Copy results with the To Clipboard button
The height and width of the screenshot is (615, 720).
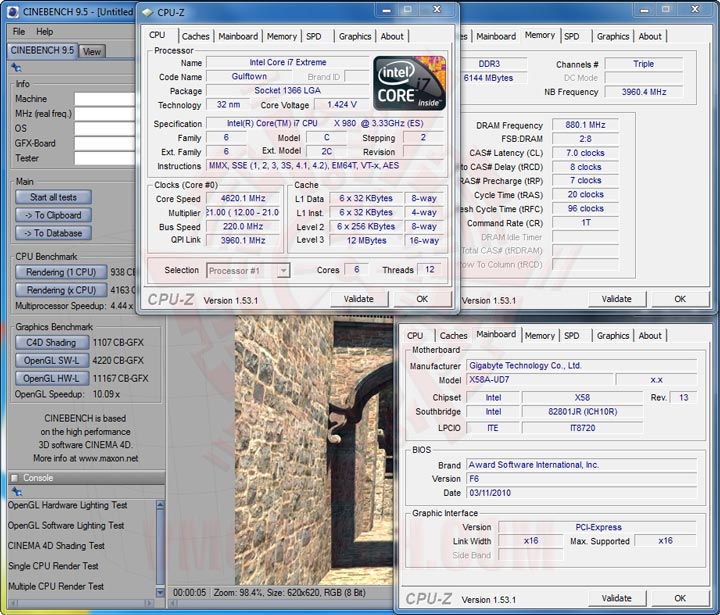54,215
